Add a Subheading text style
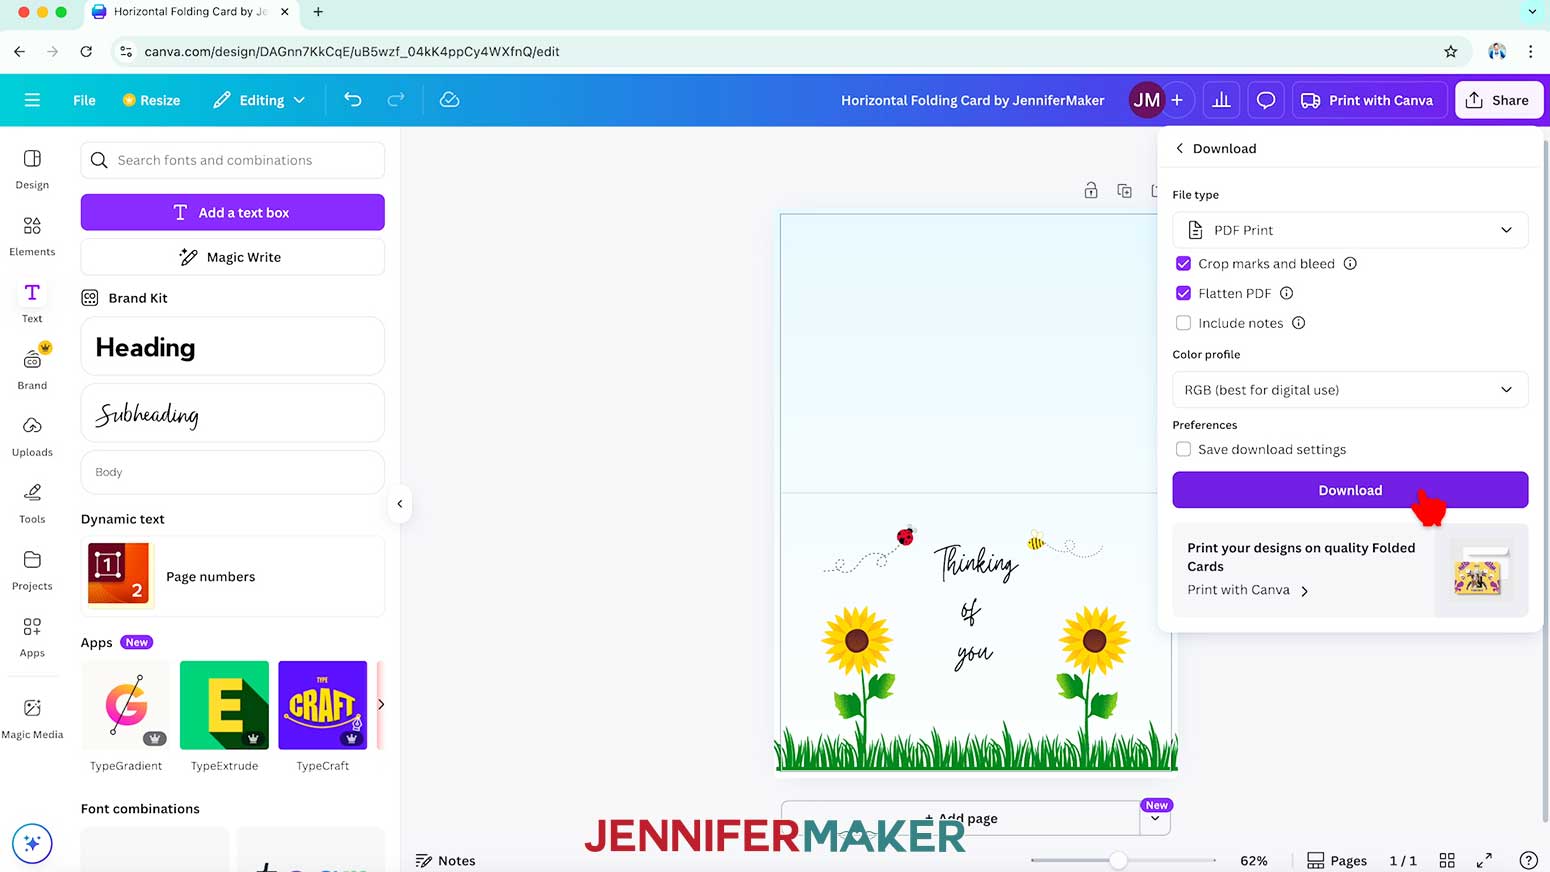 point(233,413)
